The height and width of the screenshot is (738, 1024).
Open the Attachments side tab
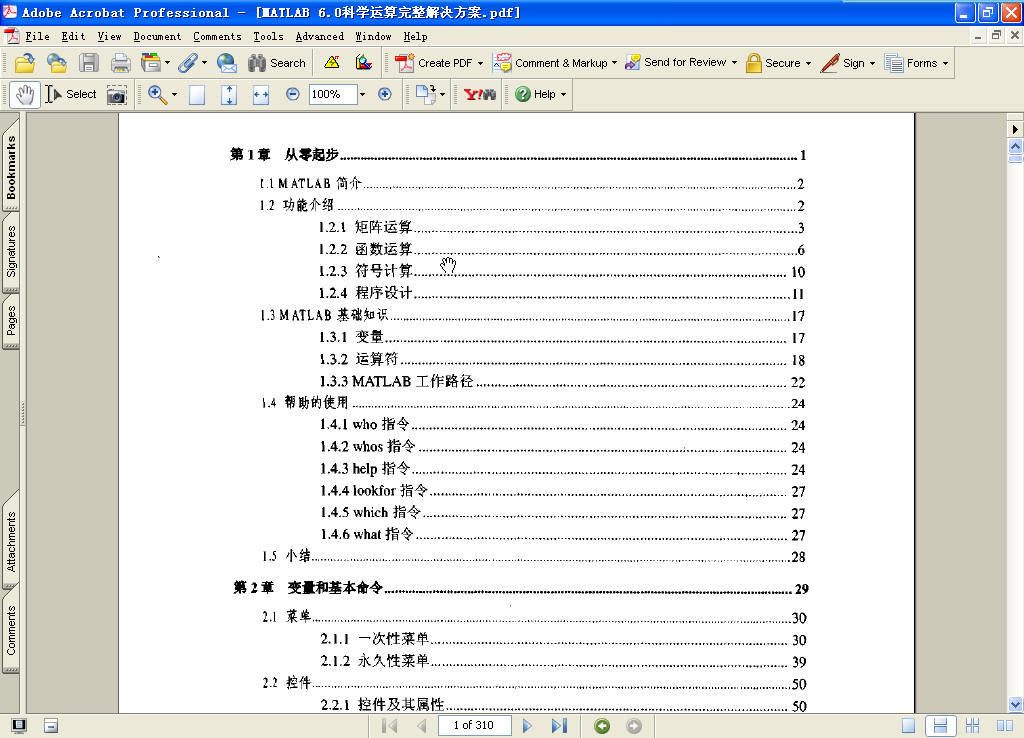[x=11, y=542]
